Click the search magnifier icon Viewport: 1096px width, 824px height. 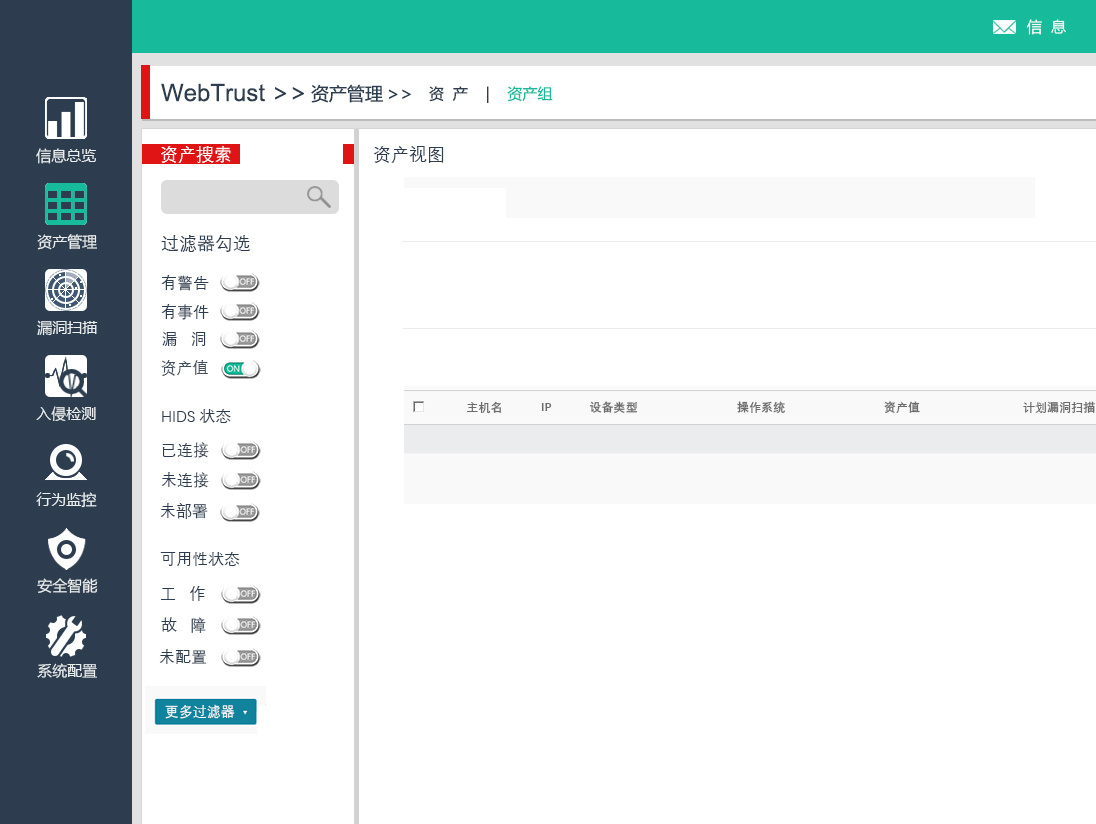pyautogui.click(x=318, y=196)
